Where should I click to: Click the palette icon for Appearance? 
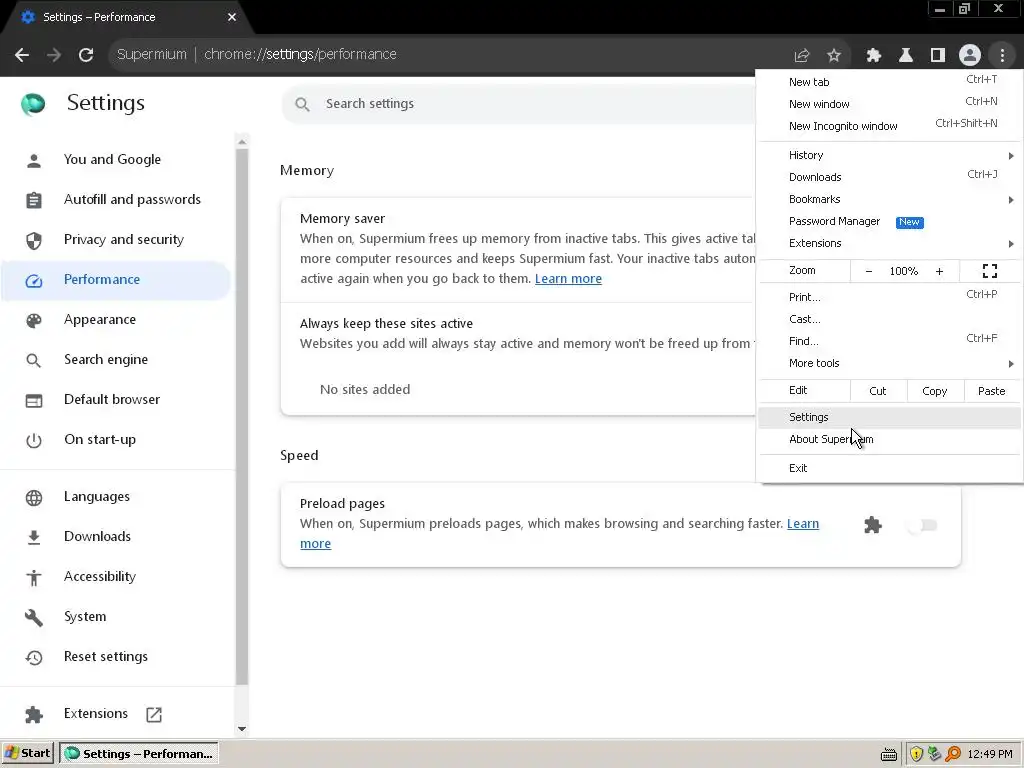[x=34, y=321]
